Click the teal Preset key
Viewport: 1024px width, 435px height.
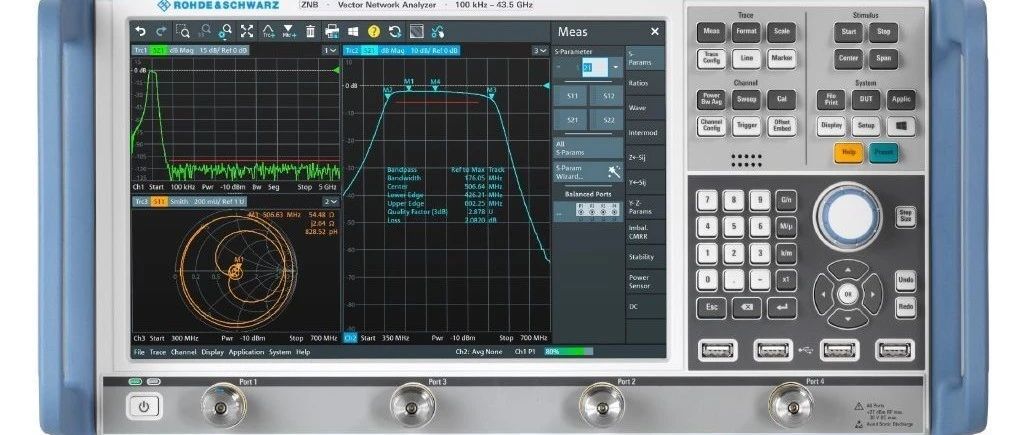tap(883, 152)
